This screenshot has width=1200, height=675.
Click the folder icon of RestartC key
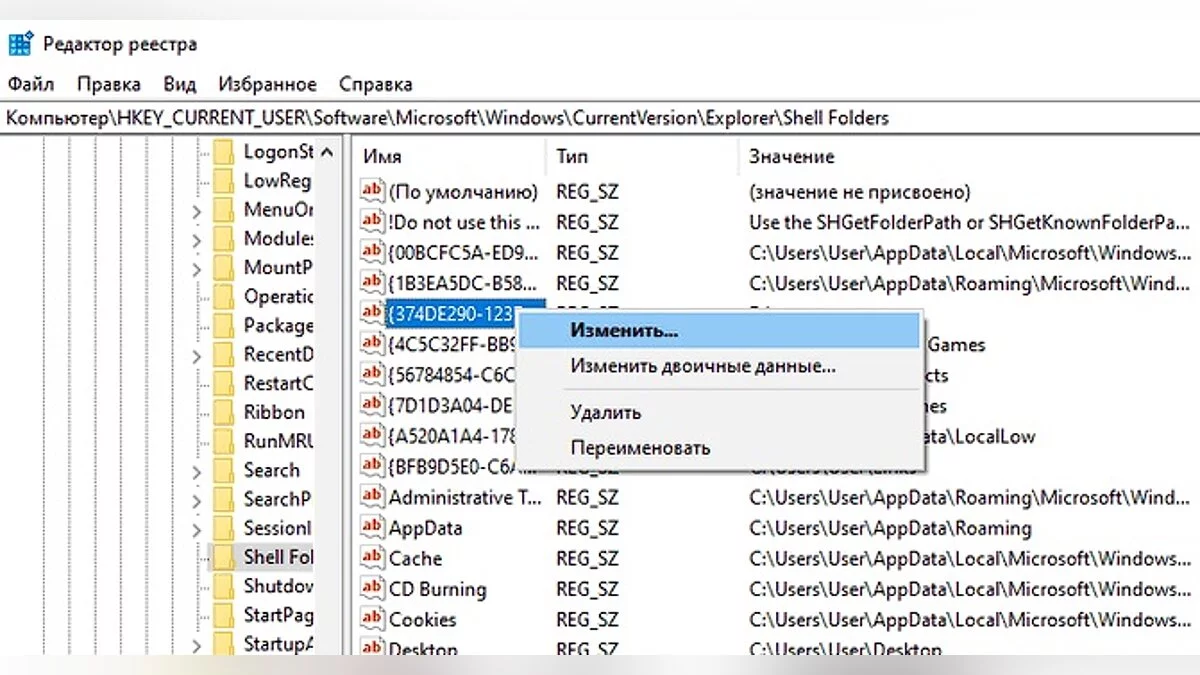[x=223, y=383]
